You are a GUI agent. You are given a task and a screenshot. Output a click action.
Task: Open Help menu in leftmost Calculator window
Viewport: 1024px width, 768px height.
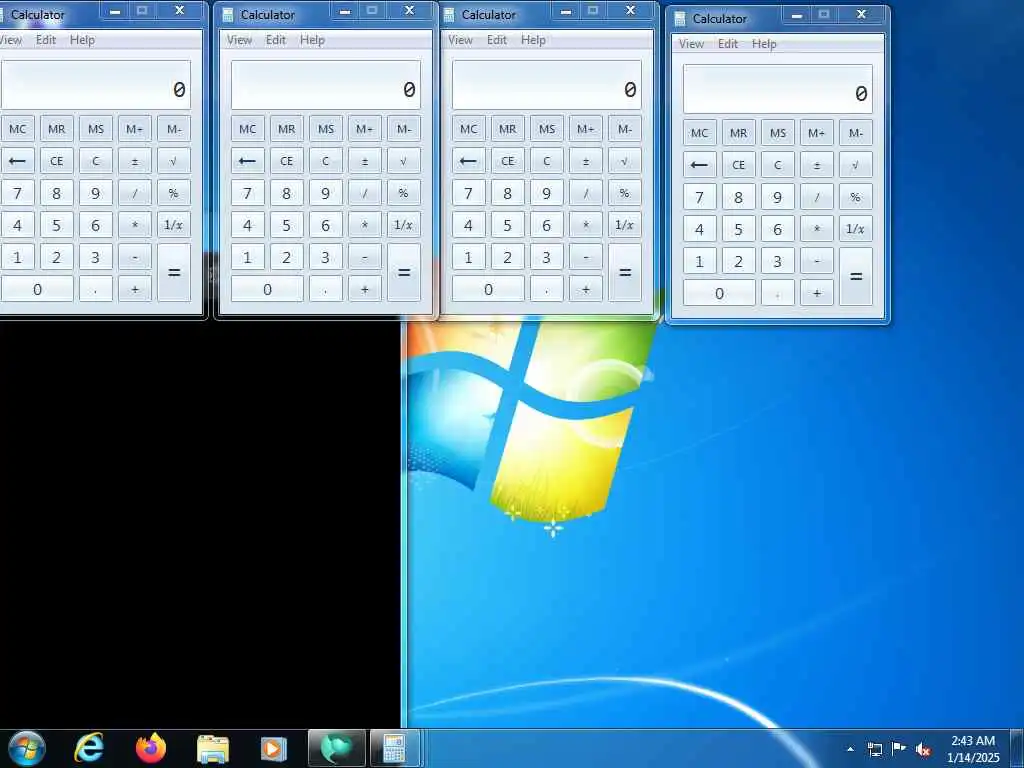(x=82, y=40)
